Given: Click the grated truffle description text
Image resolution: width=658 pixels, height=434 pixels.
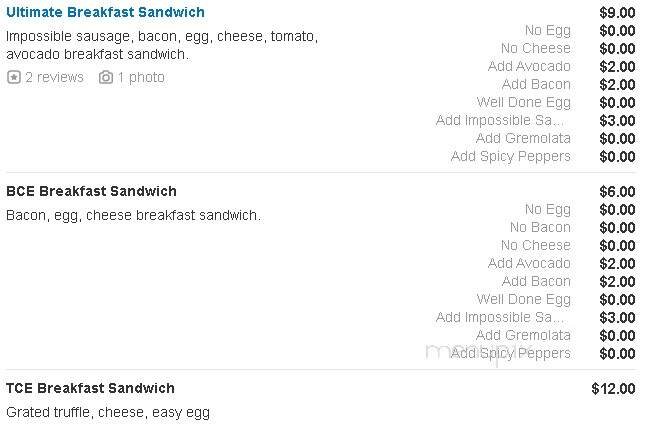Looking at the screenshot, I should point(108,412).
